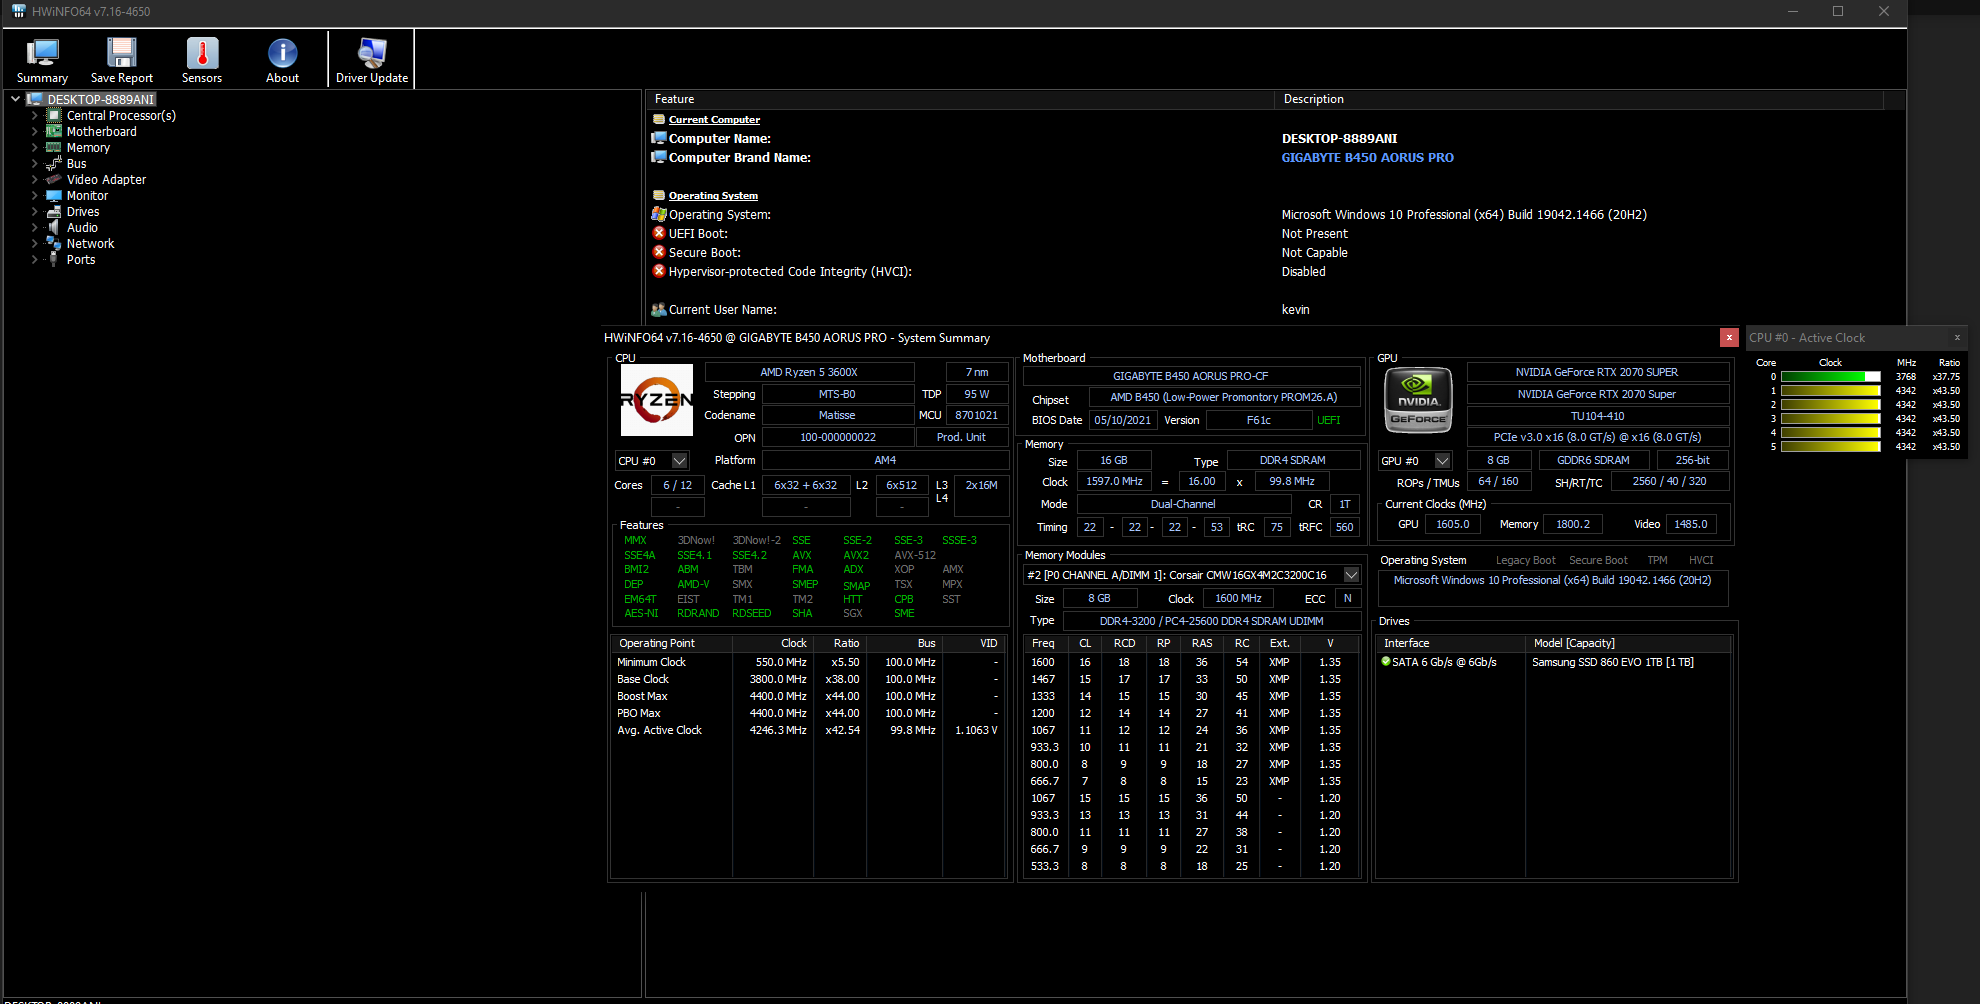Click the Description column header

1579,99
